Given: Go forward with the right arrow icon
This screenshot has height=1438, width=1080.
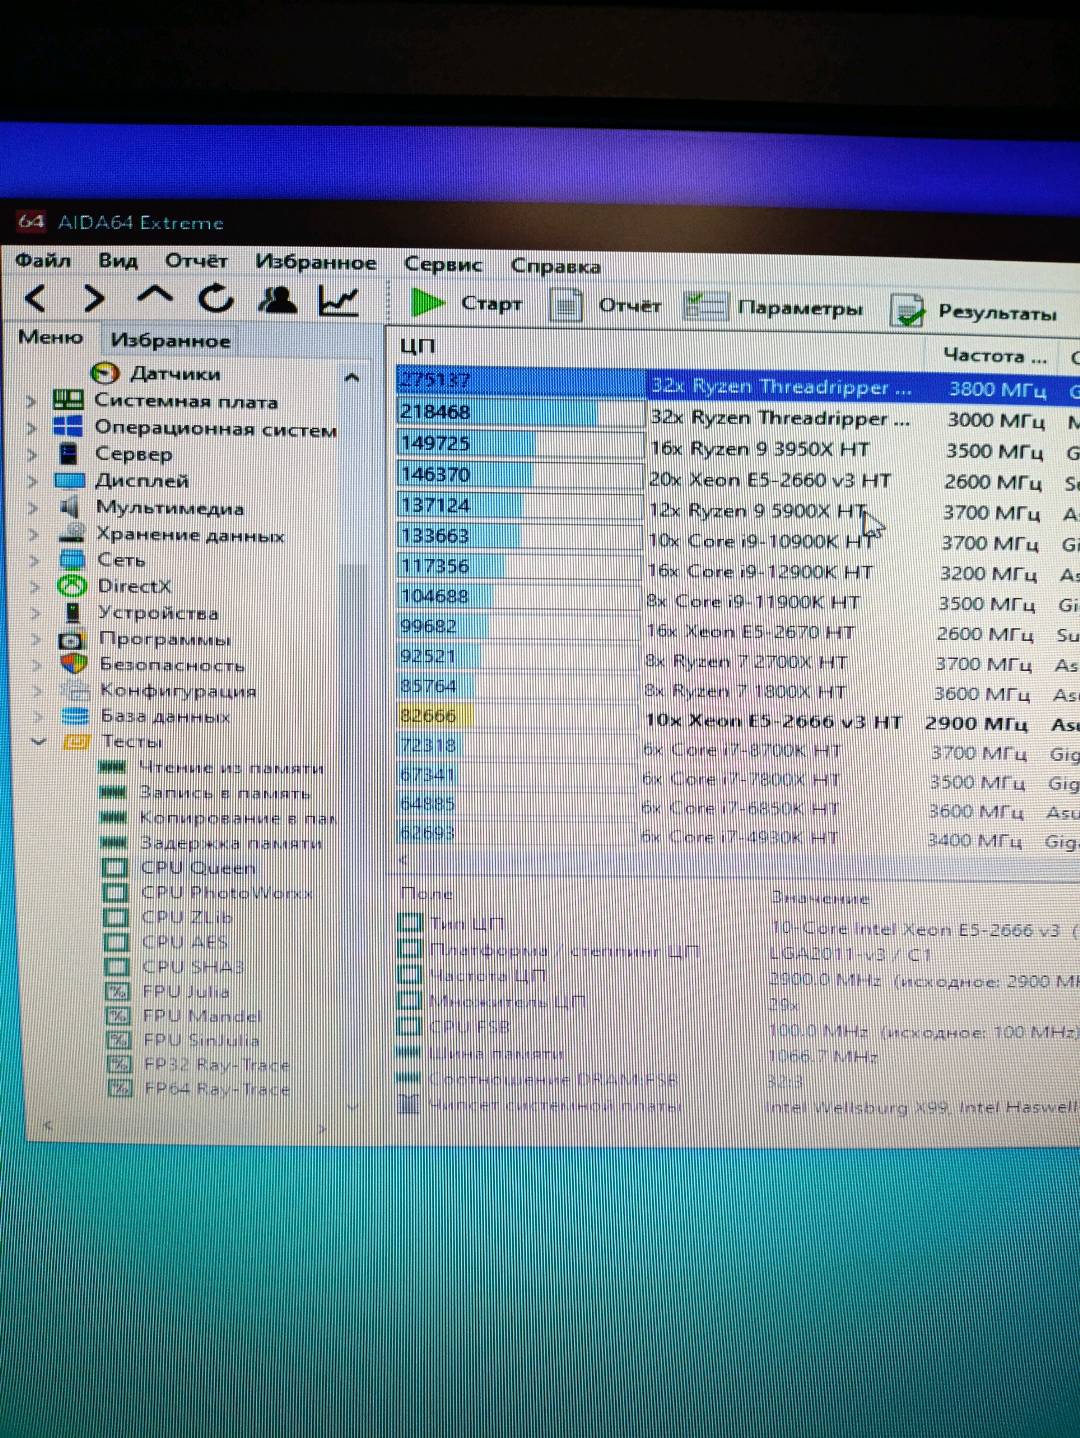Looking at the screenshot, I should pos(94,298).
